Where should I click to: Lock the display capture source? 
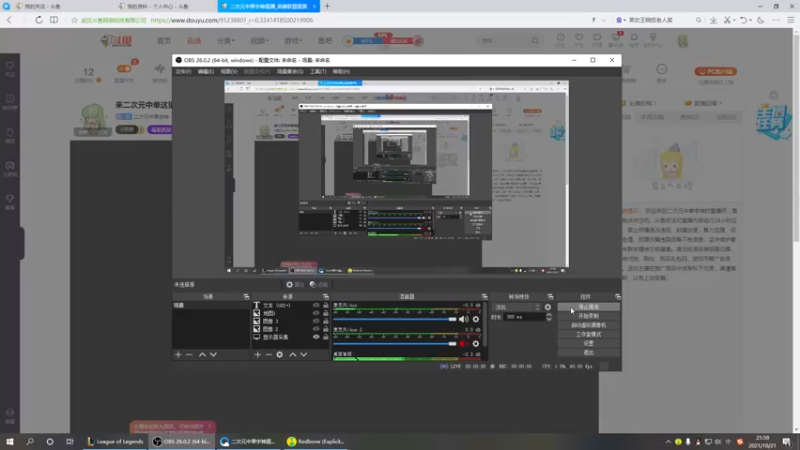click(326, 337)
